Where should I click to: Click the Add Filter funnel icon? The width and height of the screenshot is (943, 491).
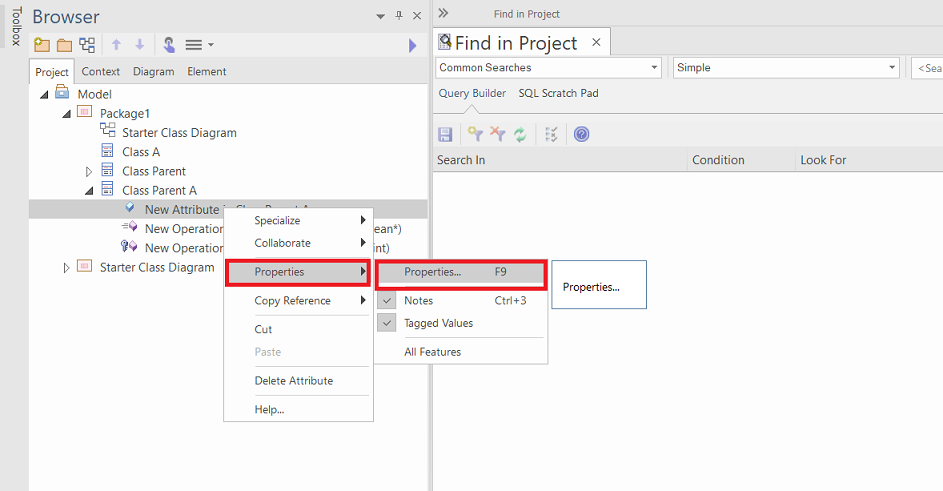tap(475, 134)
